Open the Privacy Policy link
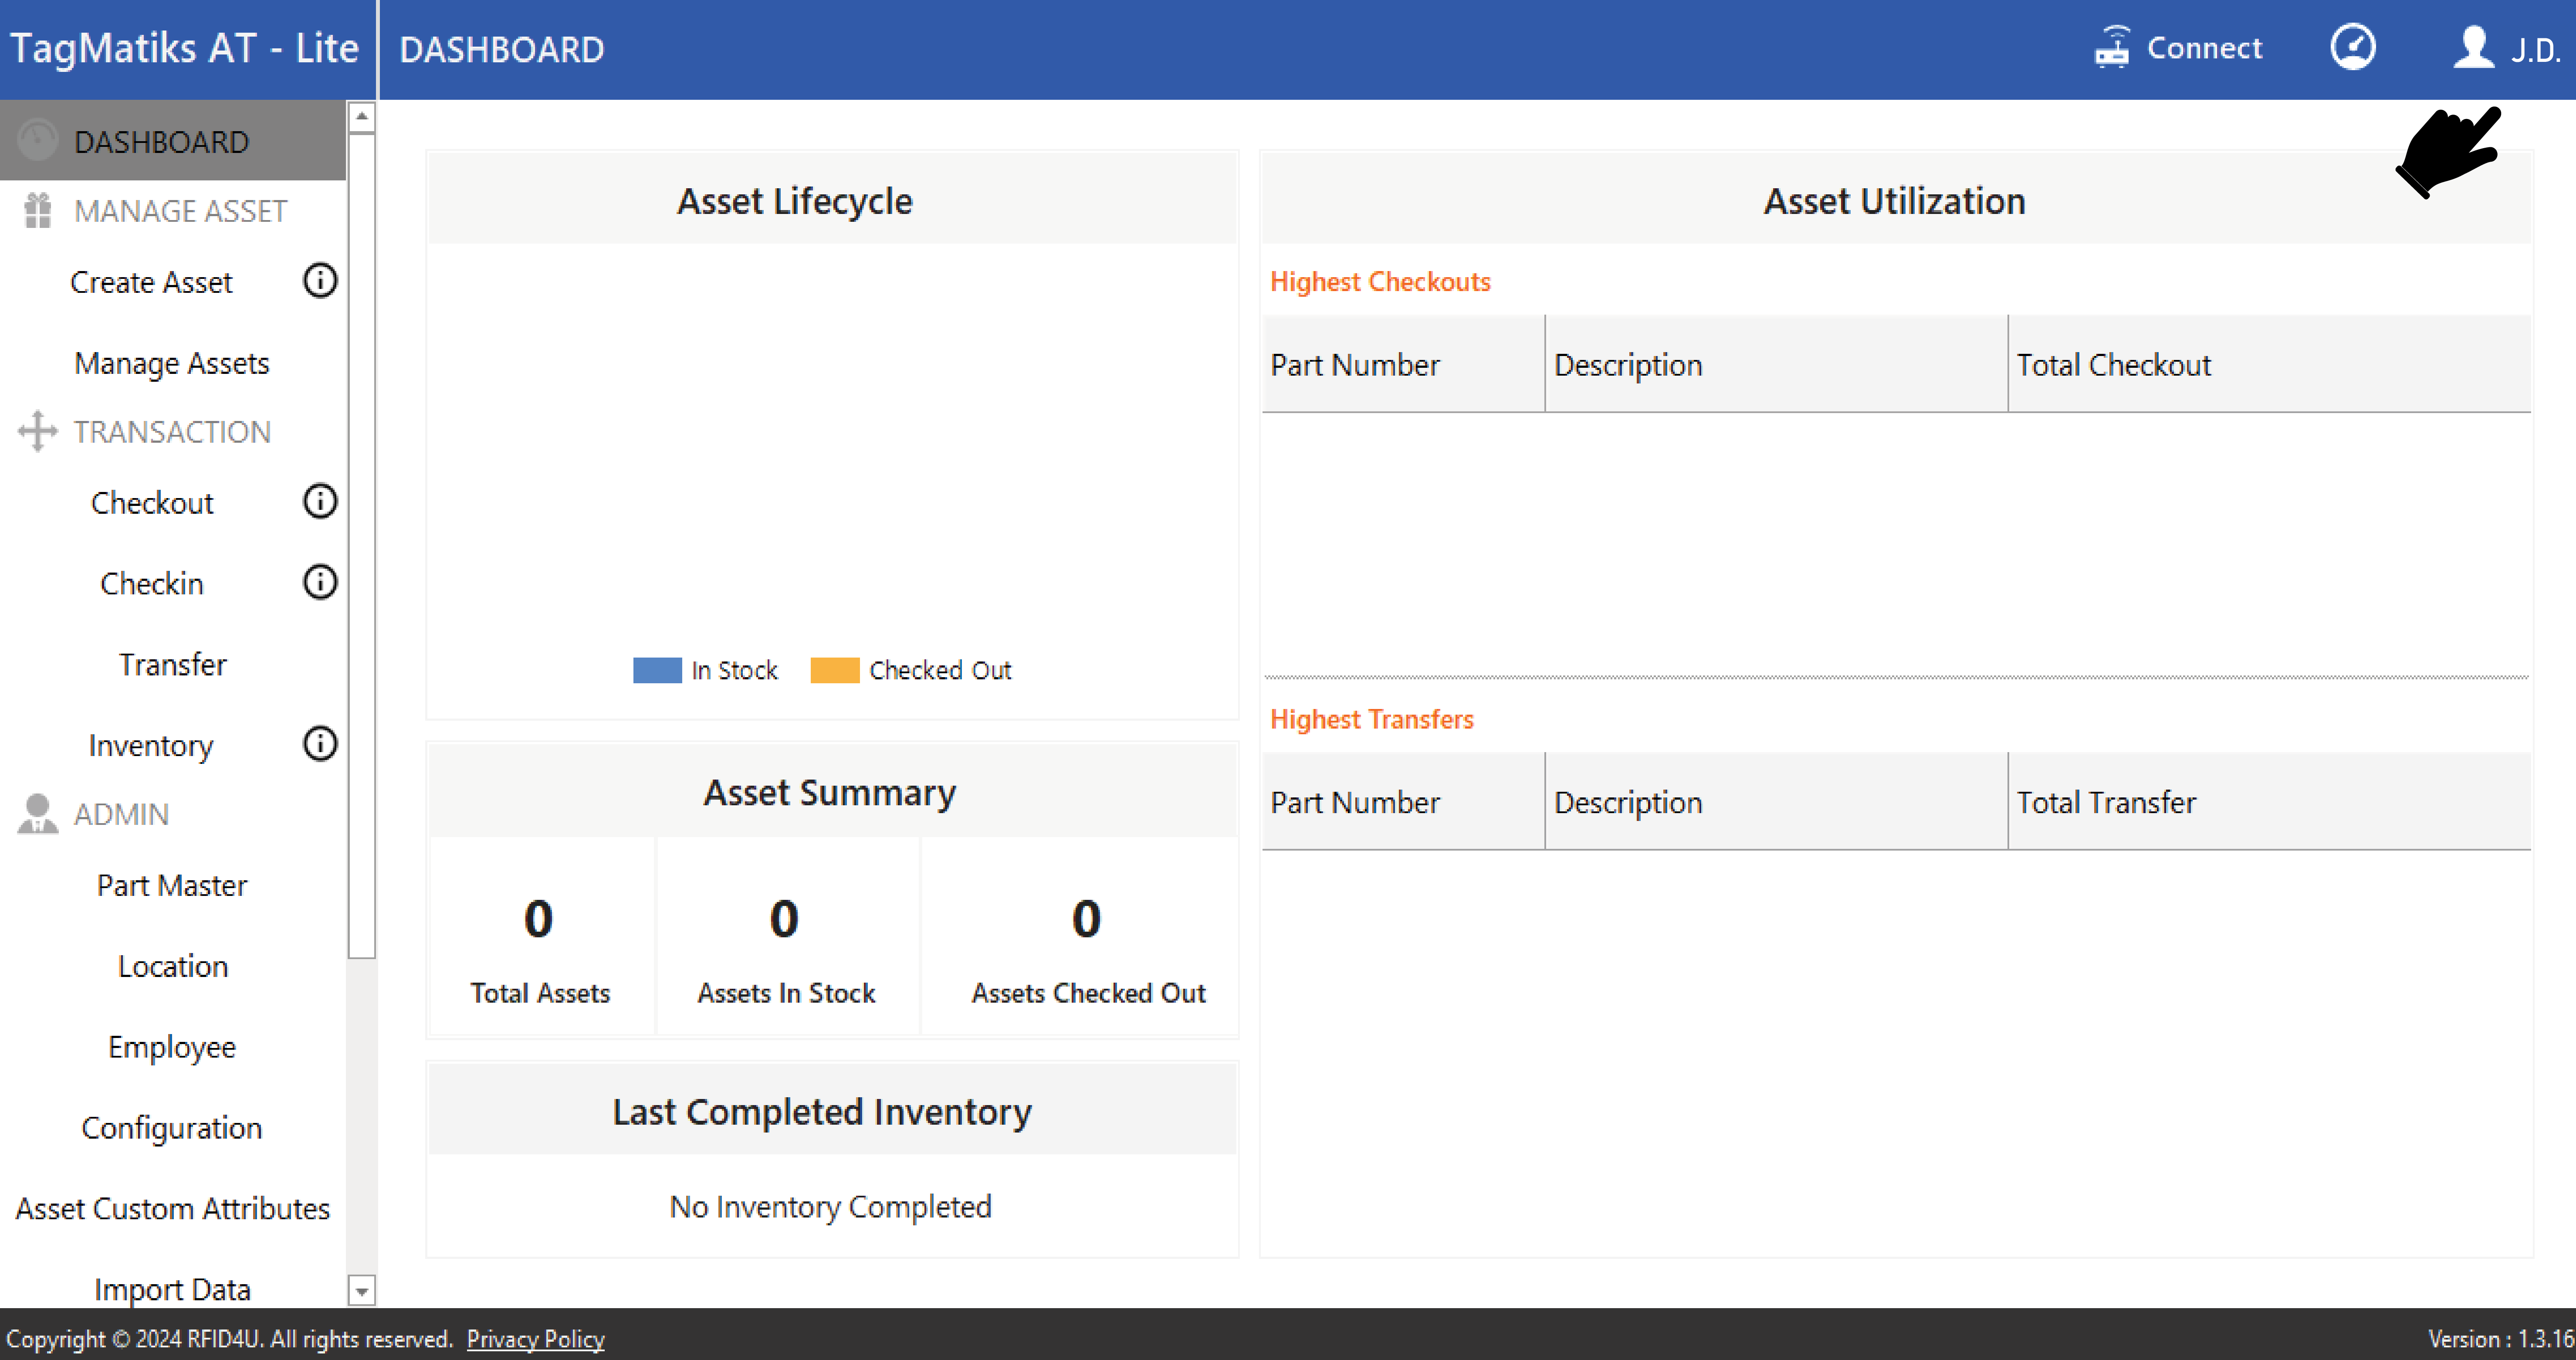The image size is (2576, 1360). (535, 1339)
